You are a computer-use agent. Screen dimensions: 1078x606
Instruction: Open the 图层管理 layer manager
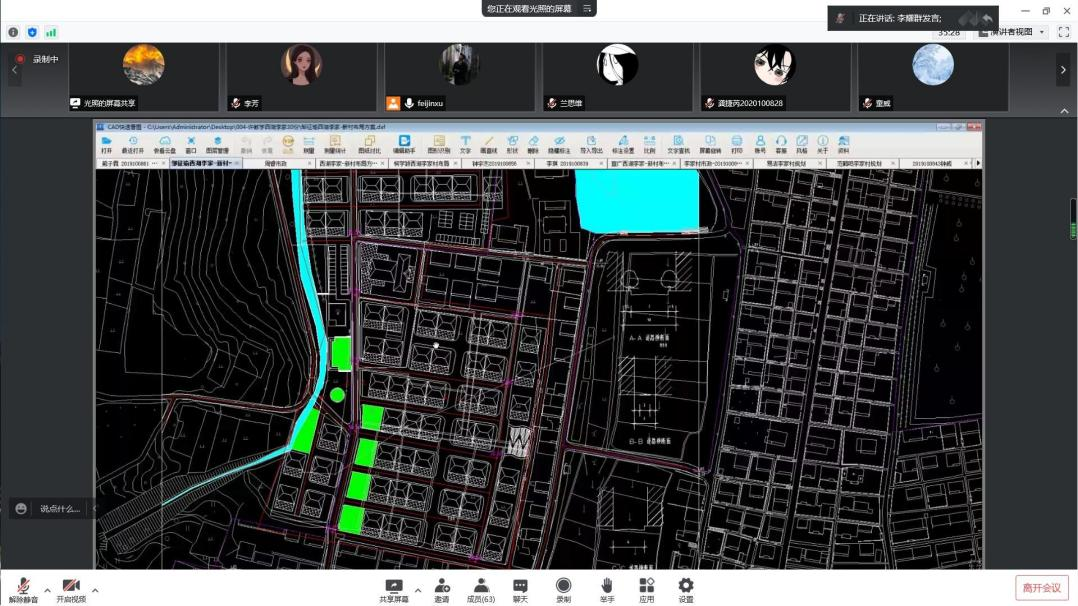217,144
